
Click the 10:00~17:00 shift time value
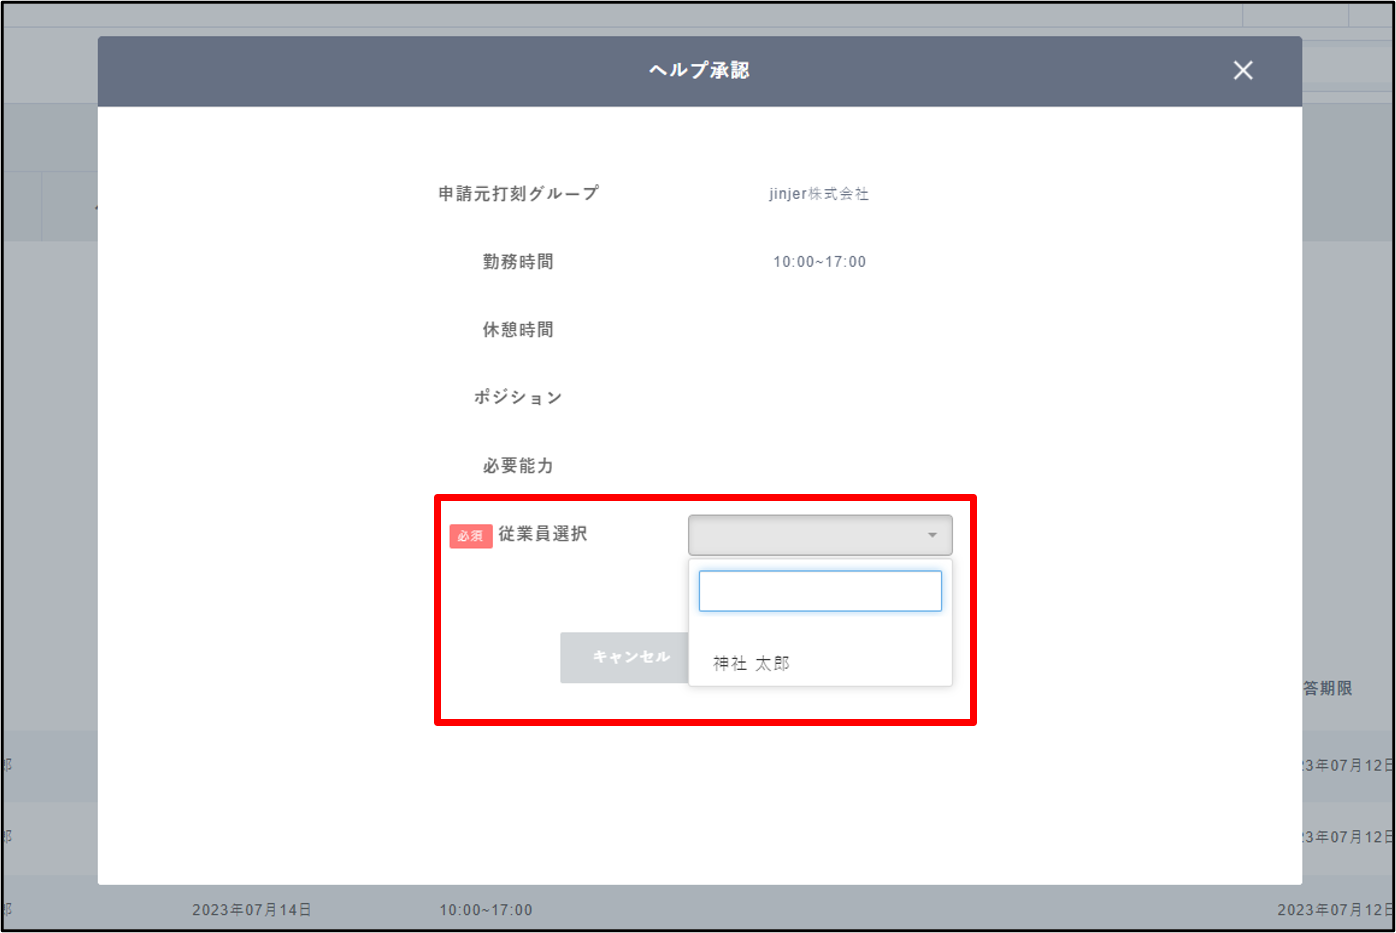coord(816,261)
